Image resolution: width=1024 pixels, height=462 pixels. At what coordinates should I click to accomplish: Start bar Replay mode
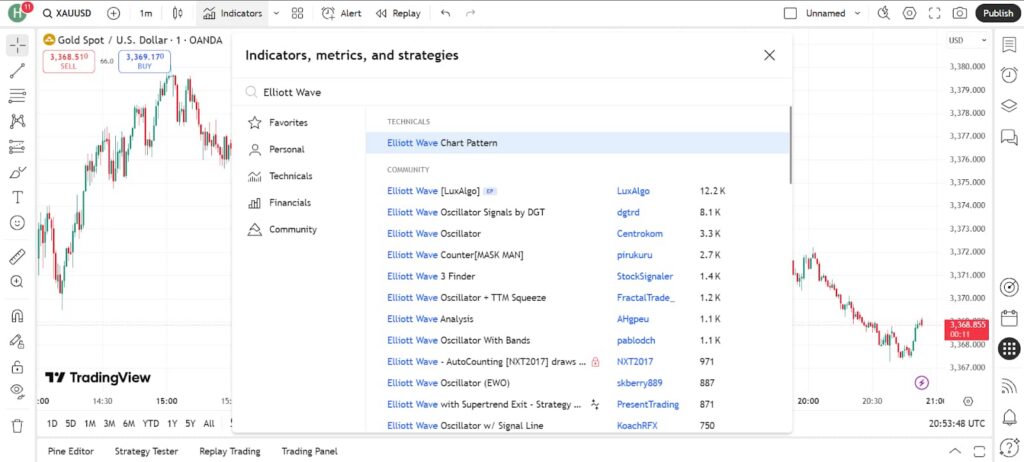tap(398, 13)
